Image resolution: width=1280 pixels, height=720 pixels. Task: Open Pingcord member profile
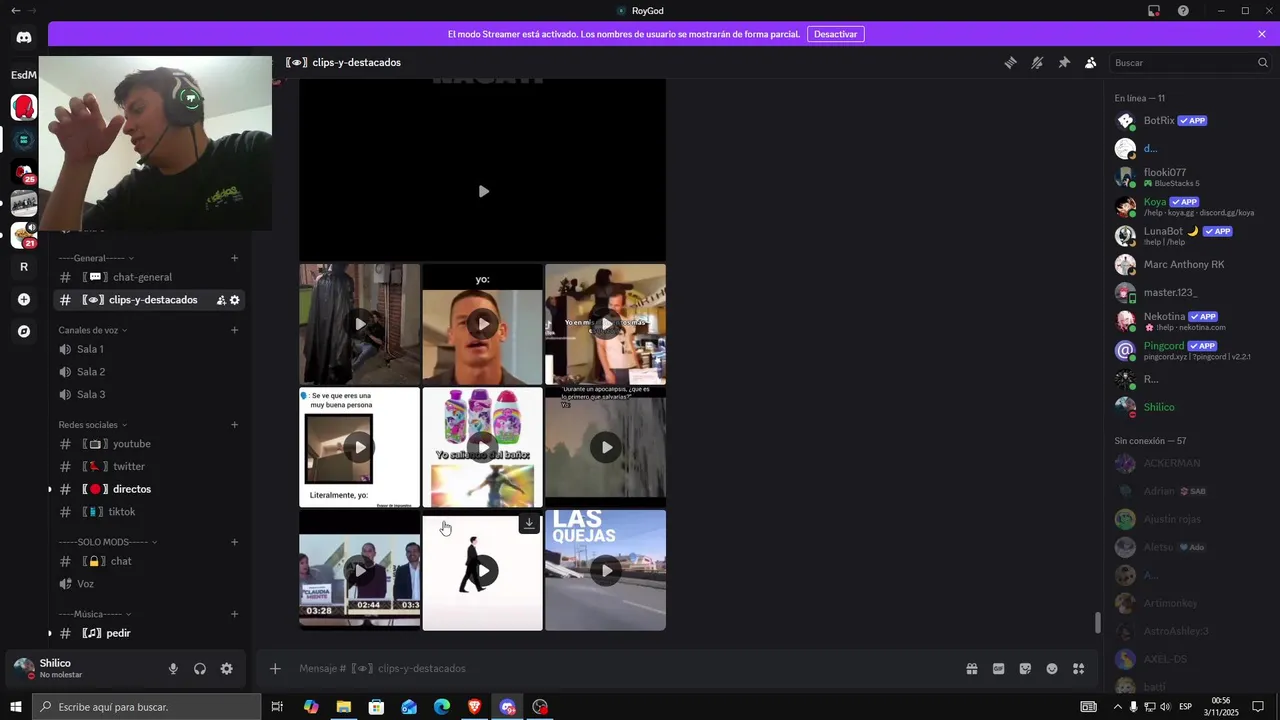(1190, 350)
